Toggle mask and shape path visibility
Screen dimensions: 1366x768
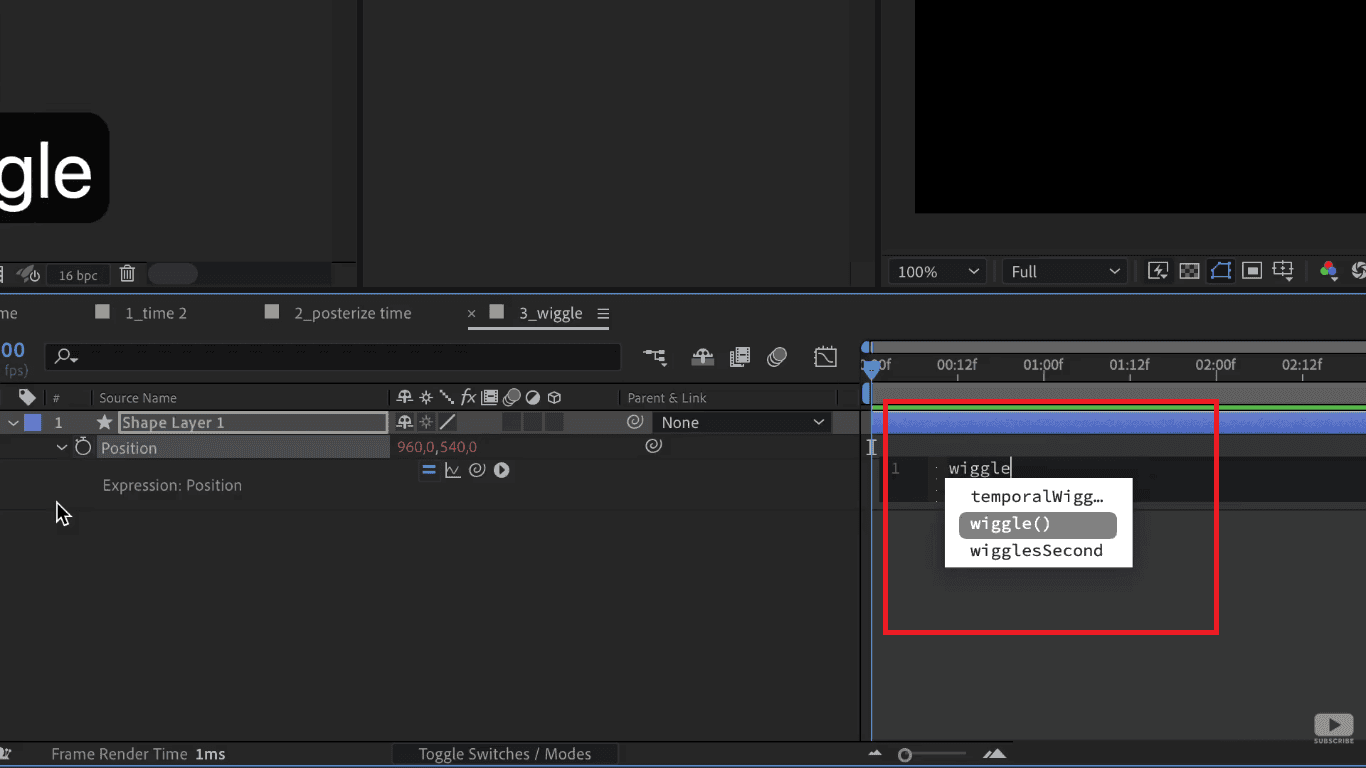[x=1220, y=271]
